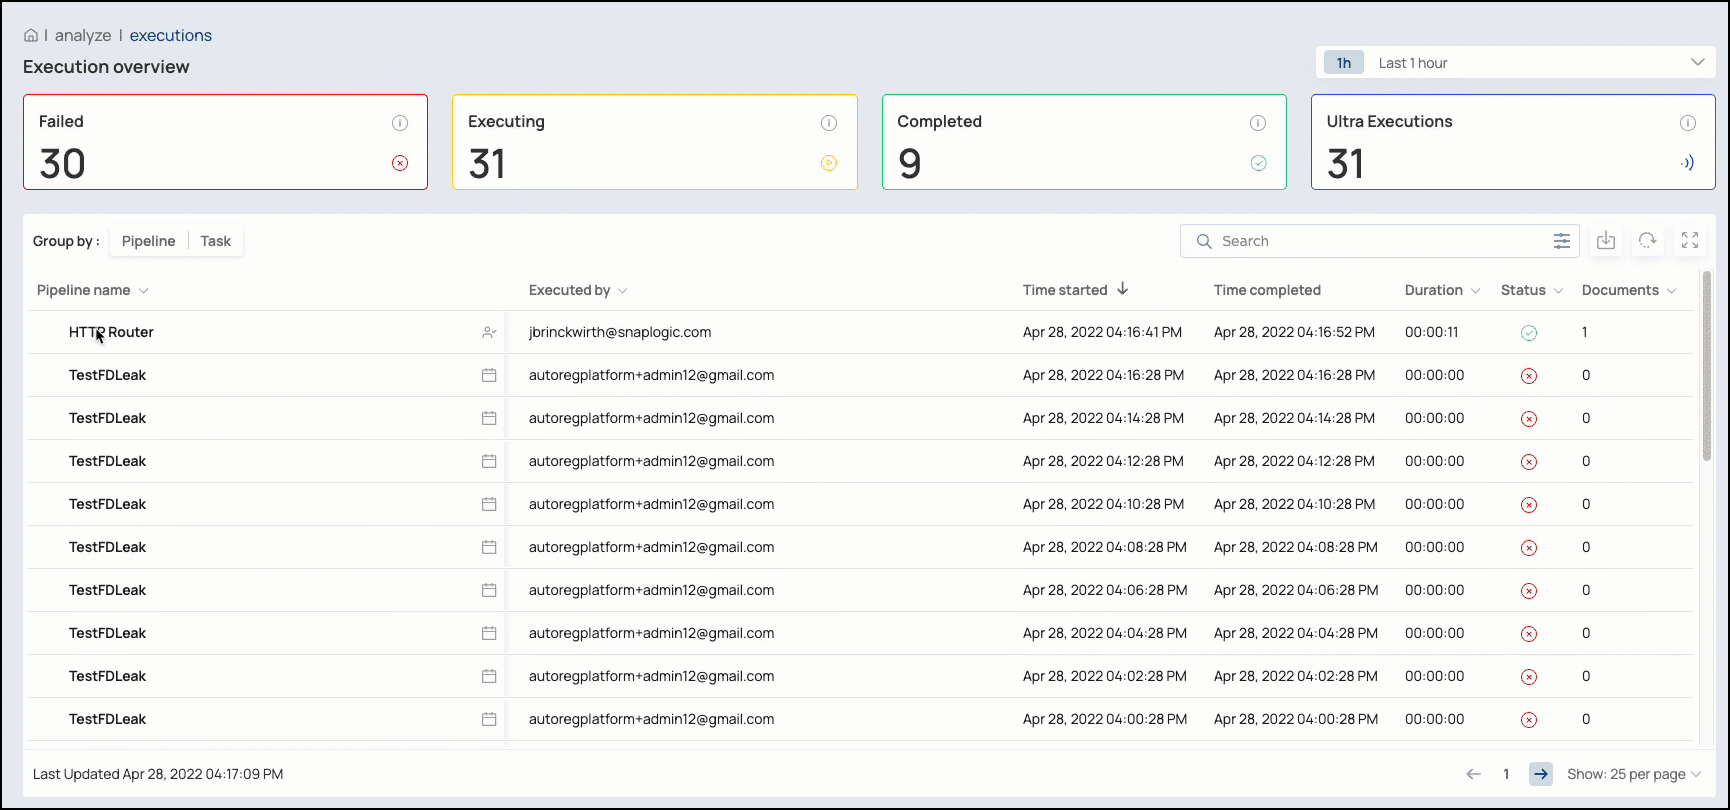
Task: Open Duration column dropdown
Action: (1475, 291)
